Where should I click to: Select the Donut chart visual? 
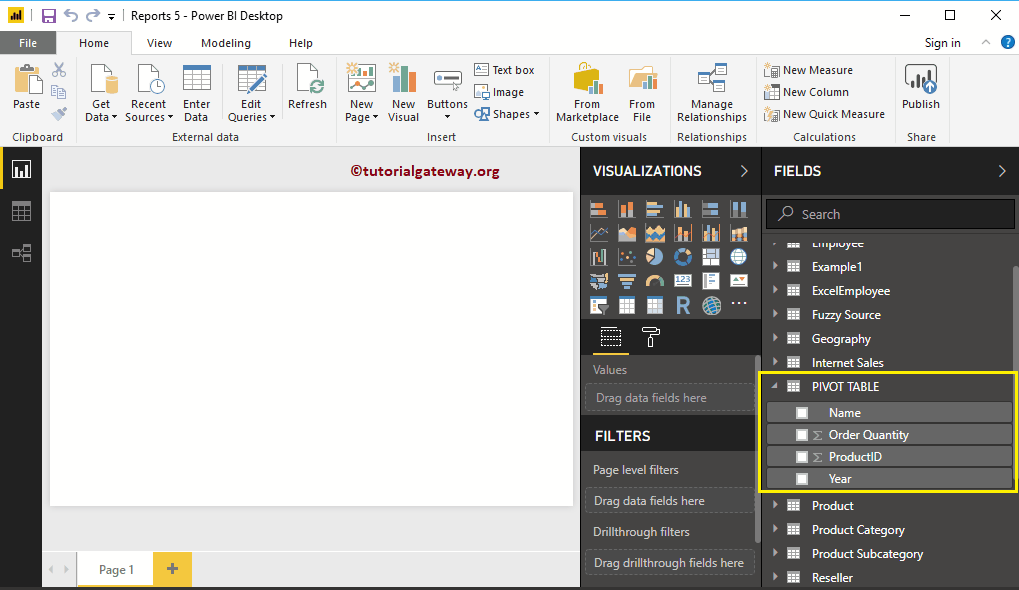click(x=682, y=257)
